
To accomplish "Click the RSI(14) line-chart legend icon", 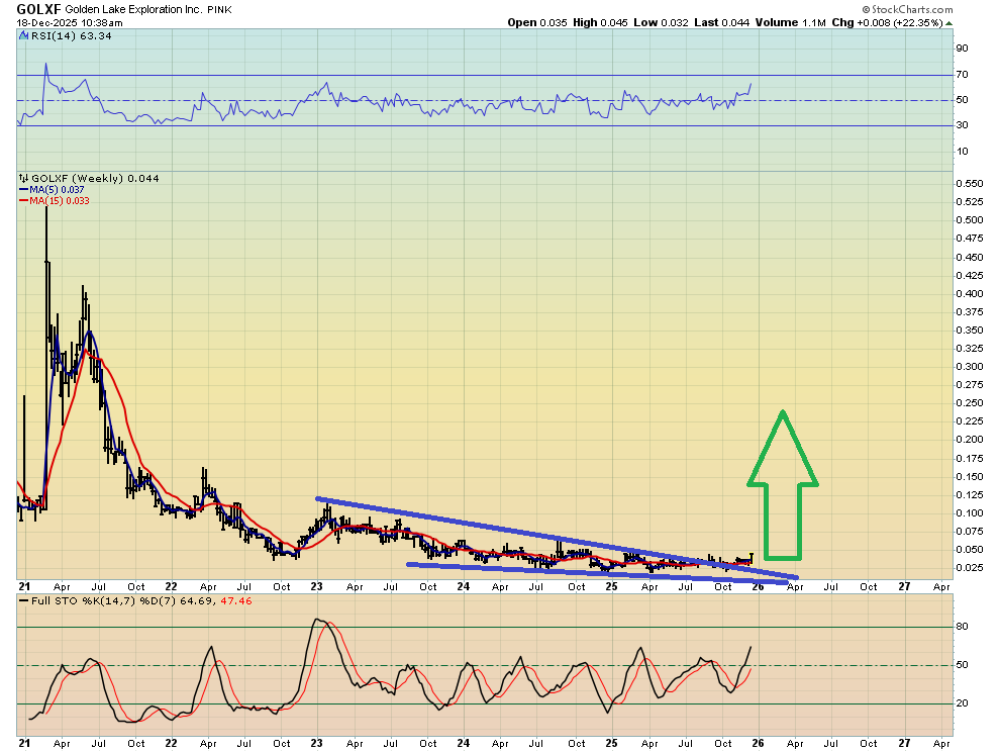I will click(22, 36).
